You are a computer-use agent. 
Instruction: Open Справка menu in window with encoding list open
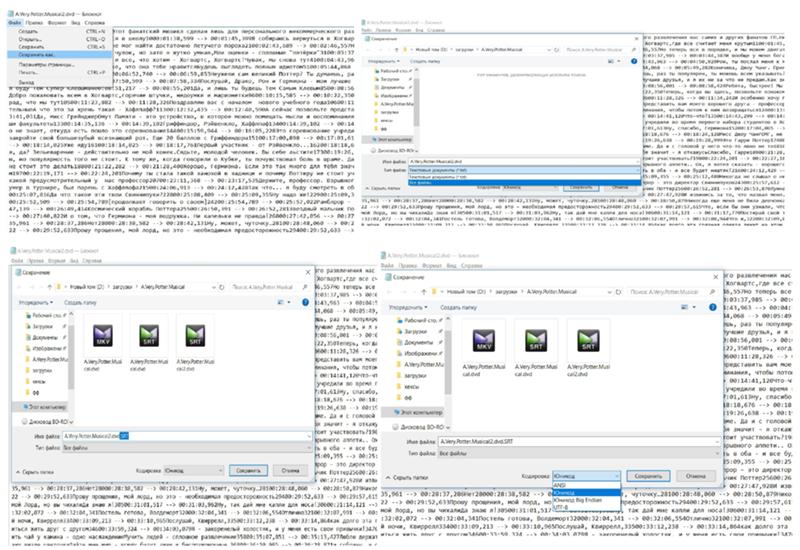(471, 266)
